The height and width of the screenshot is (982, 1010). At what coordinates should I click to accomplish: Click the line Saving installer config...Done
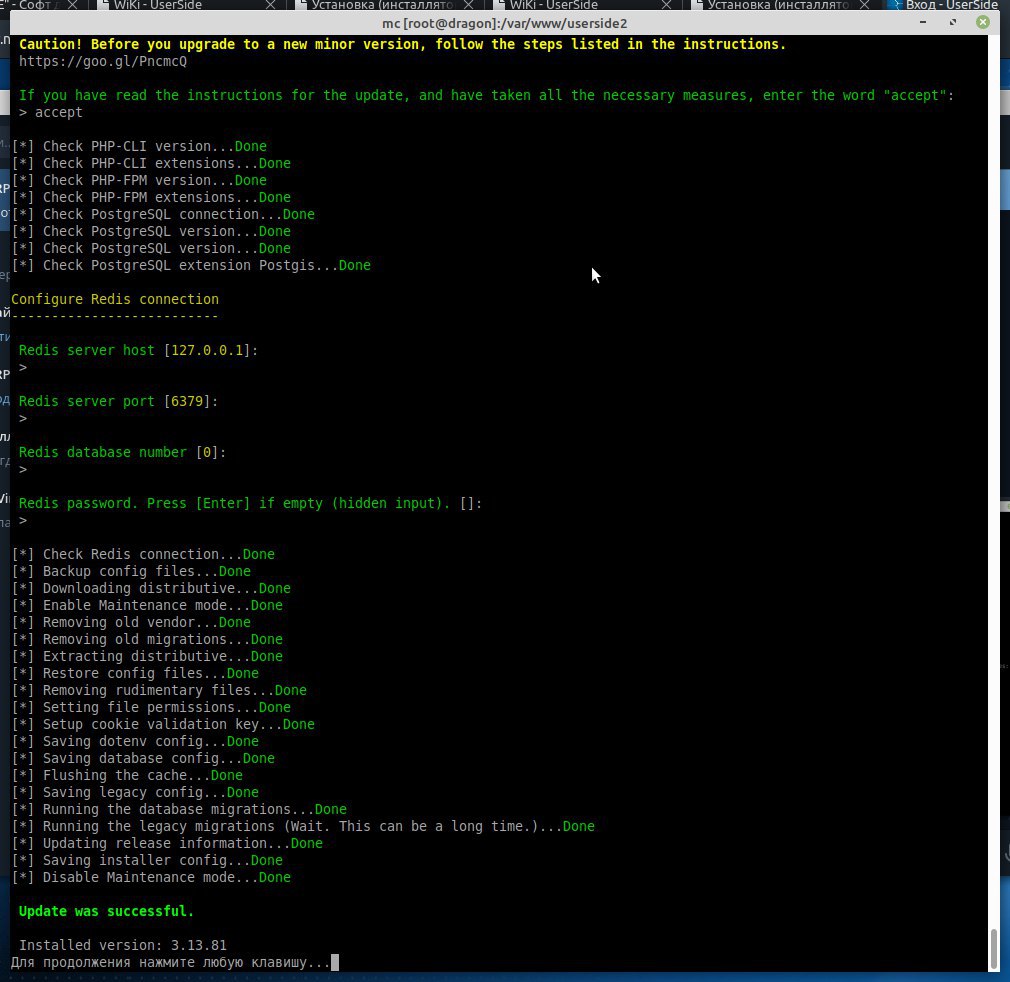148,860
